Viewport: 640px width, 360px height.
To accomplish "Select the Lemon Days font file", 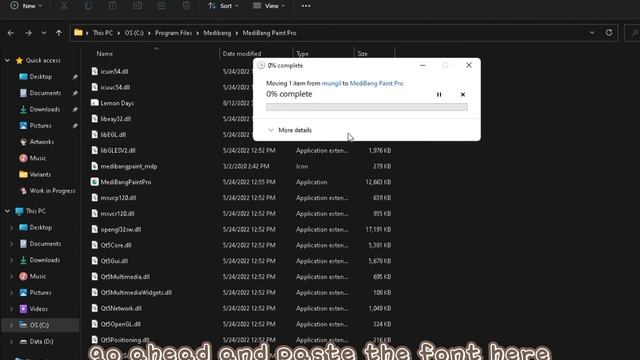I will coord(117,103).
